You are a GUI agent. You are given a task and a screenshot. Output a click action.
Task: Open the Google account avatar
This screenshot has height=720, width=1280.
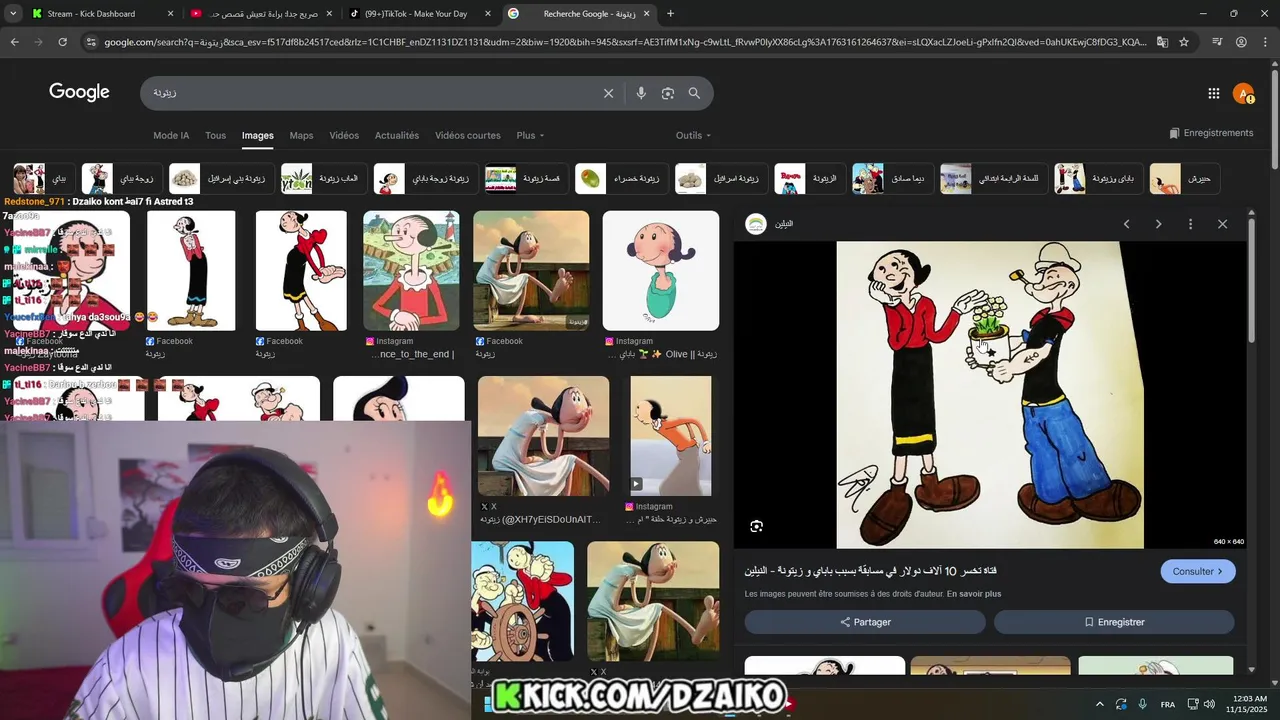click(1243, 93)
